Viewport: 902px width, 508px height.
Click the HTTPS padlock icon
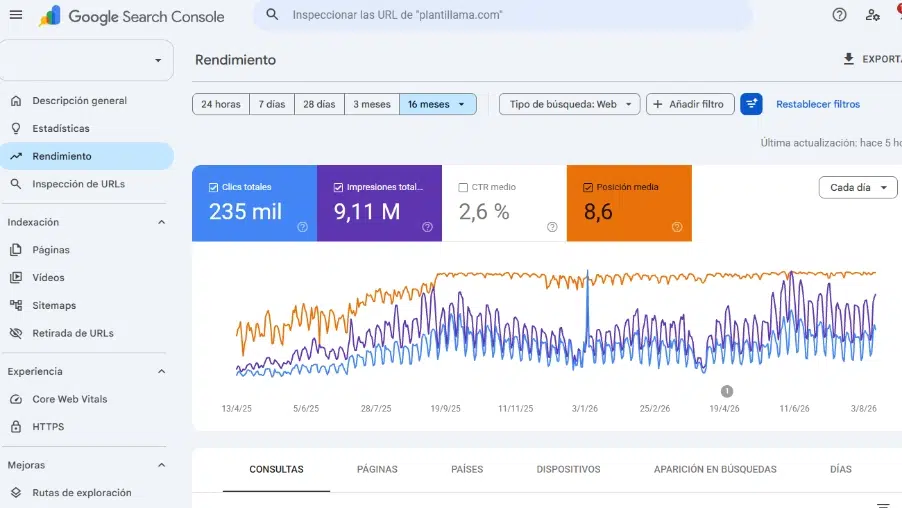point(16,427)
